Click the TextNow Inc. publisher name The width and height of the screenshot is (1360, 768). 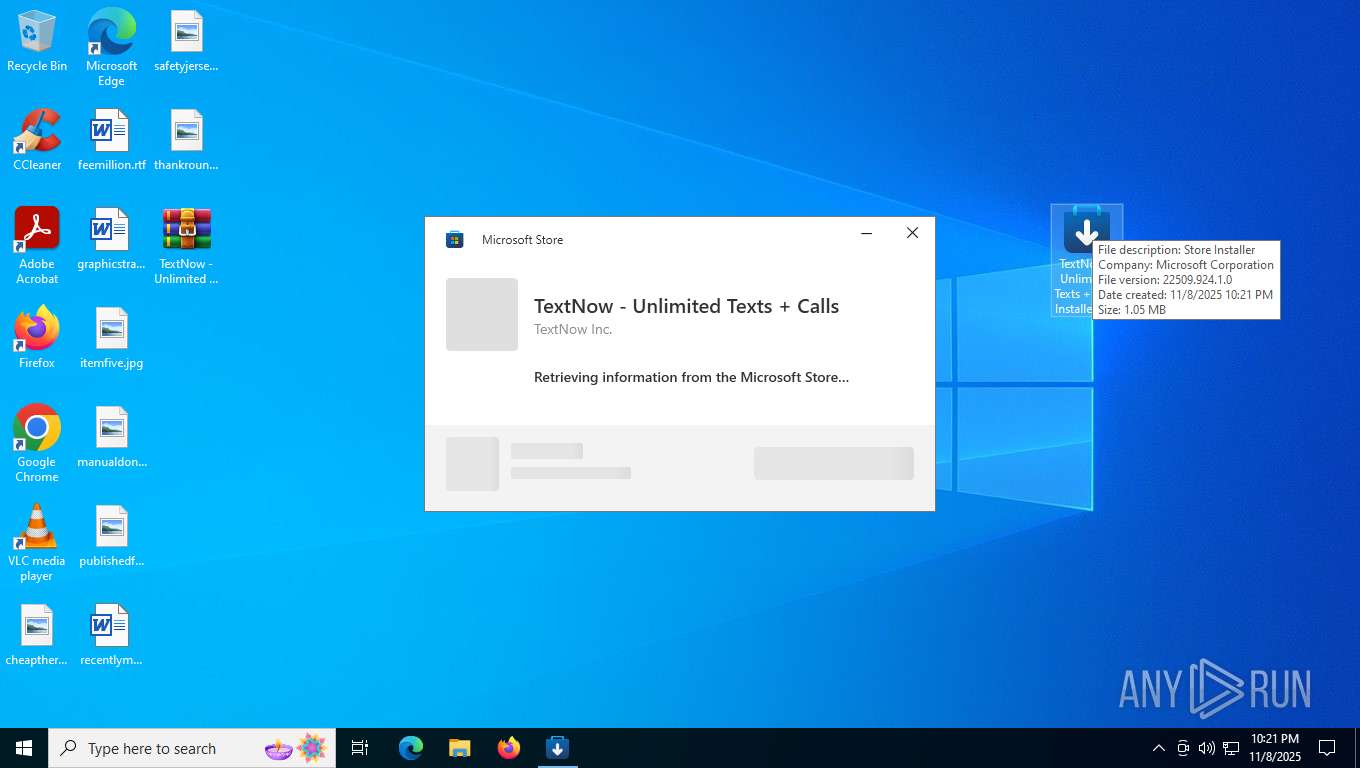click(x=573, y=329)
